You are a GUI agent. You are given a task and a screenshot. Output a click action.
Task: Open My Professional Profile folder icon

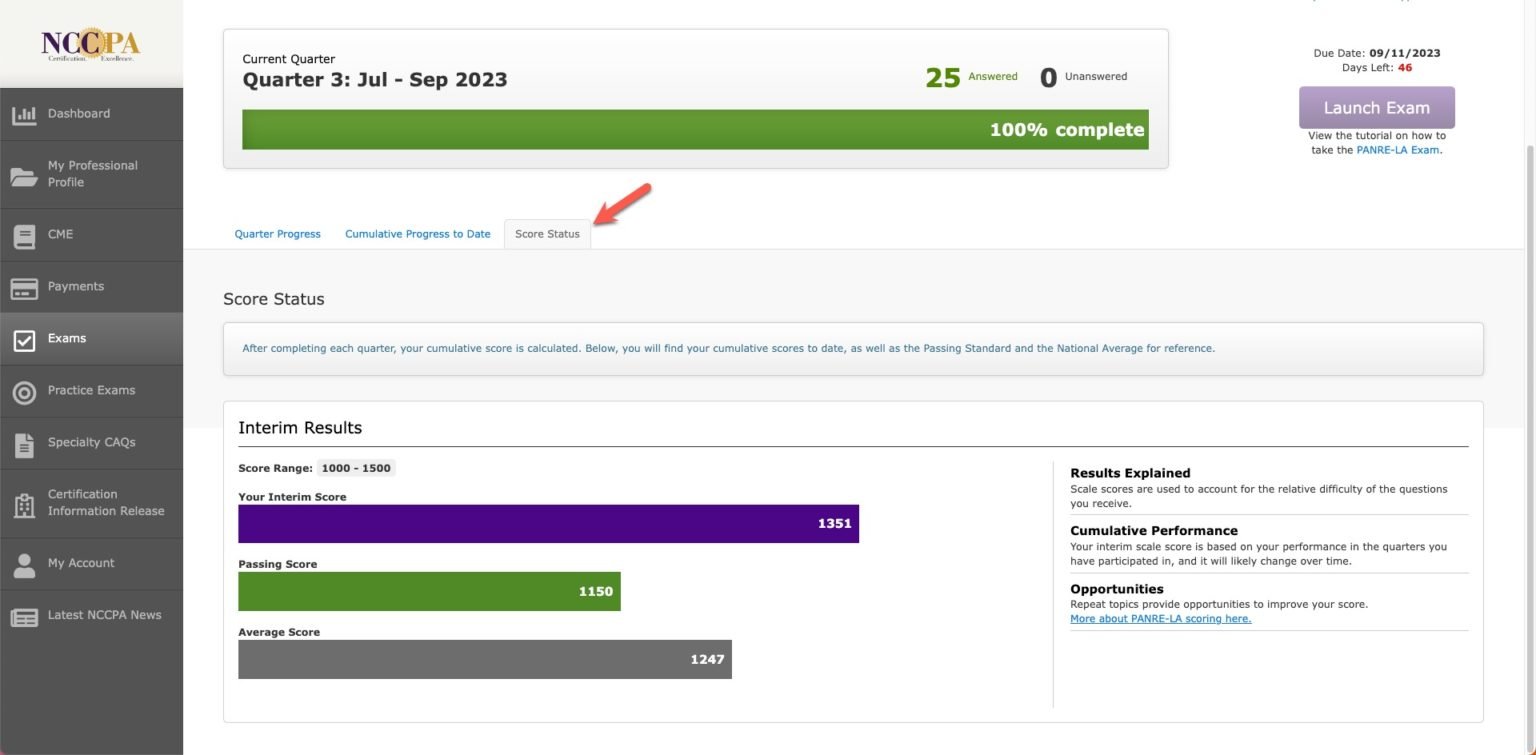24,176
